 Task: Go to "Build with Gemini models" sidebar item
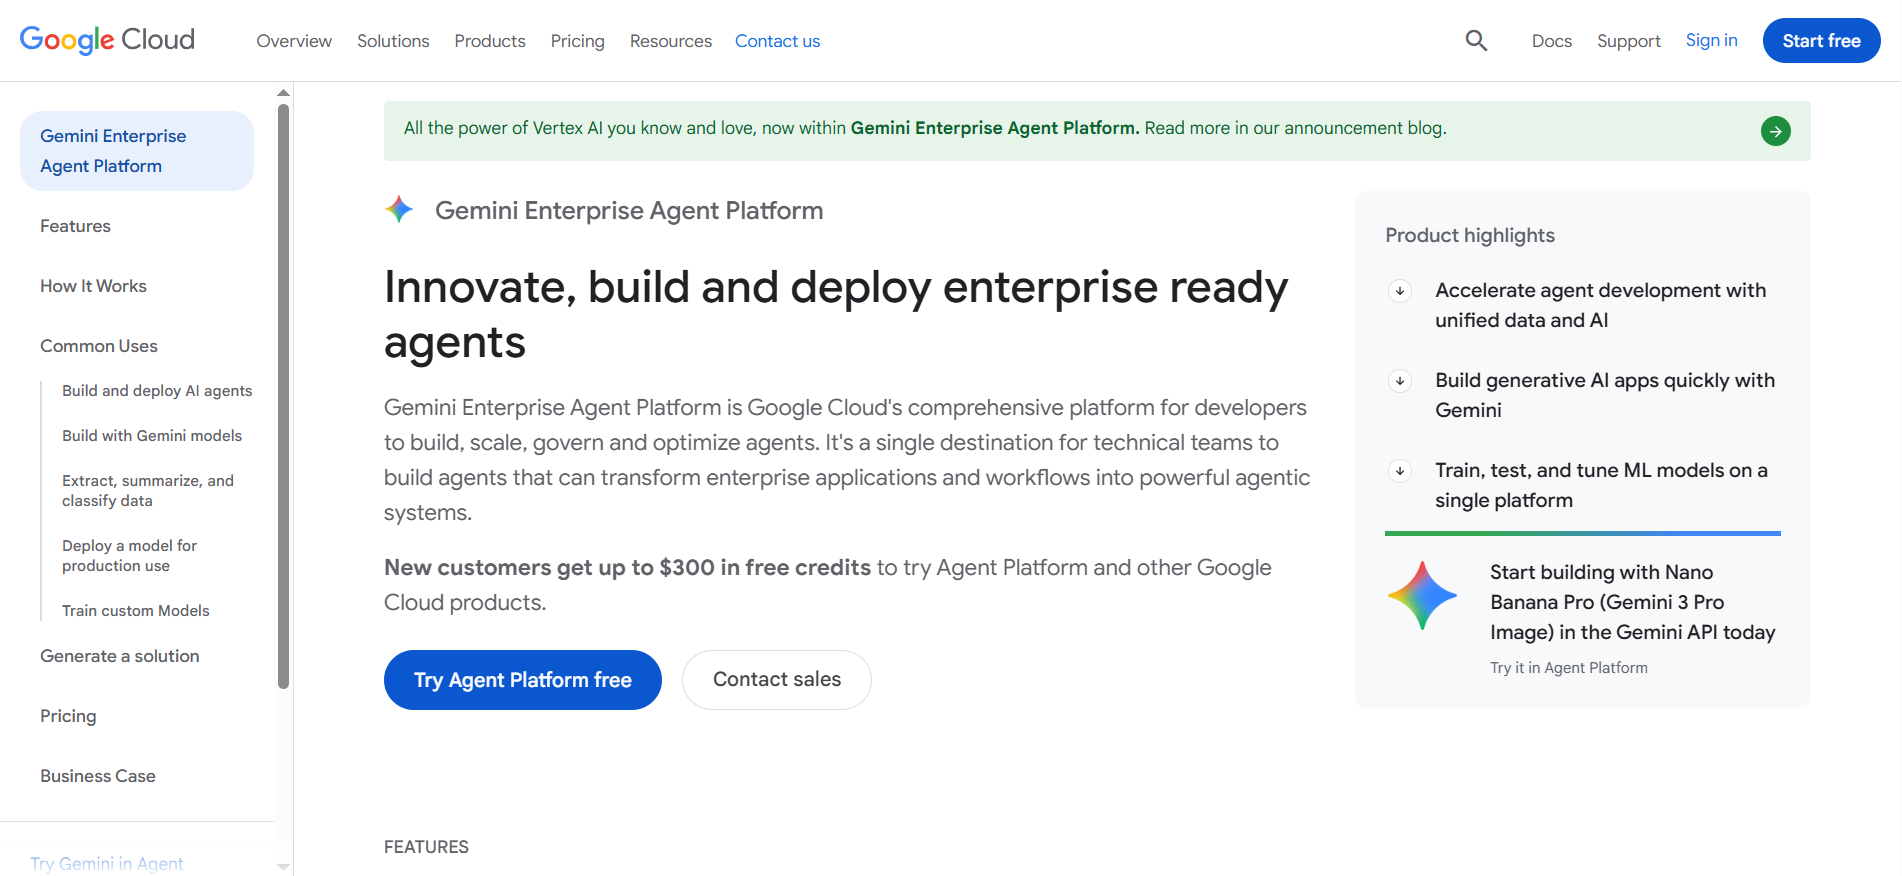[x=152, y=436]
